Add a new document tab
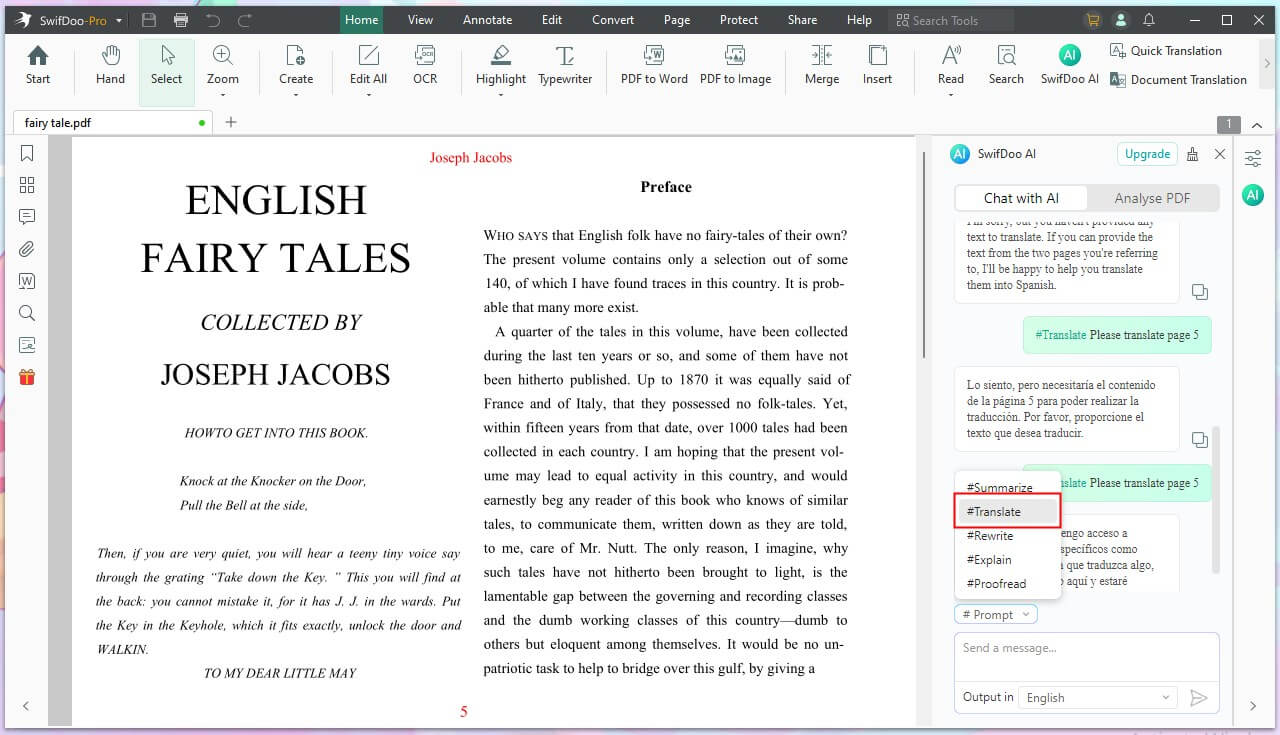The height and width of the screenshot is (735, 1280). [x=231, y=122]
